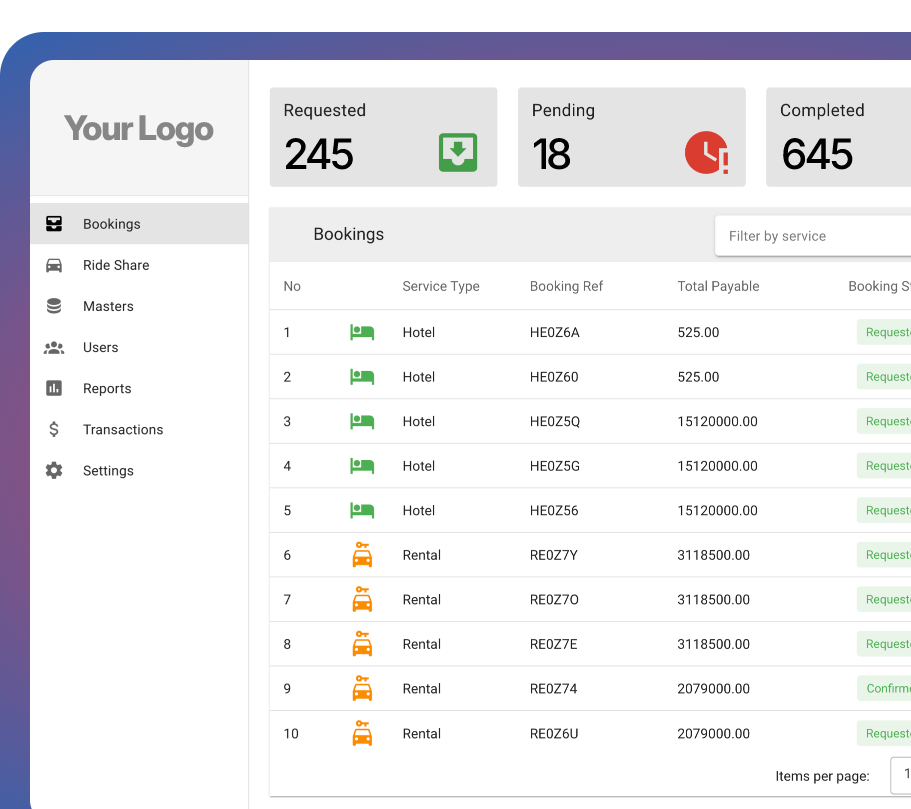Open the Items per page selector
This screenshot has height=809, width=911.
[x=901, y=775]
